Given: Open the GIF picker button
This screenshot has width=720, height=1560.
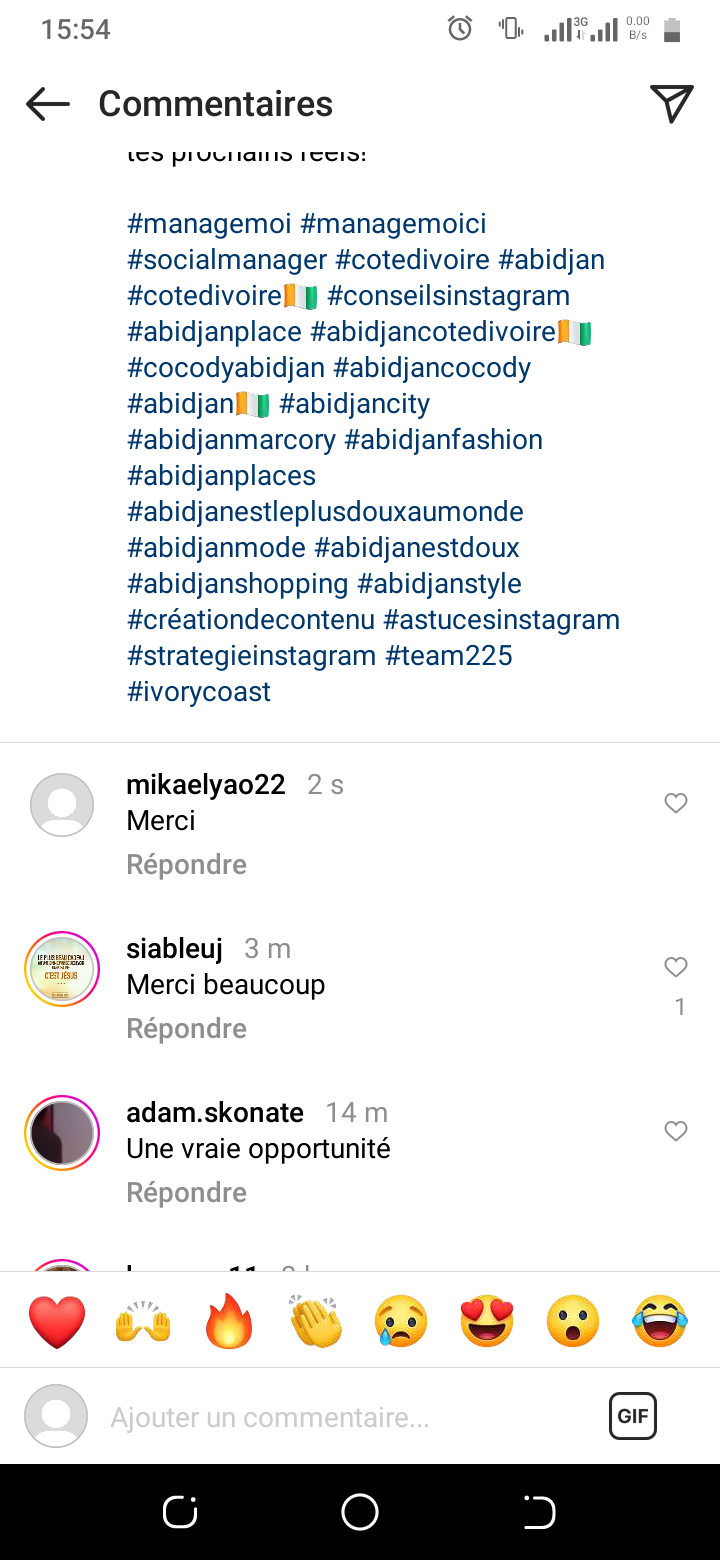Looking at the screenshot, I should click(x=633, y=1416).
